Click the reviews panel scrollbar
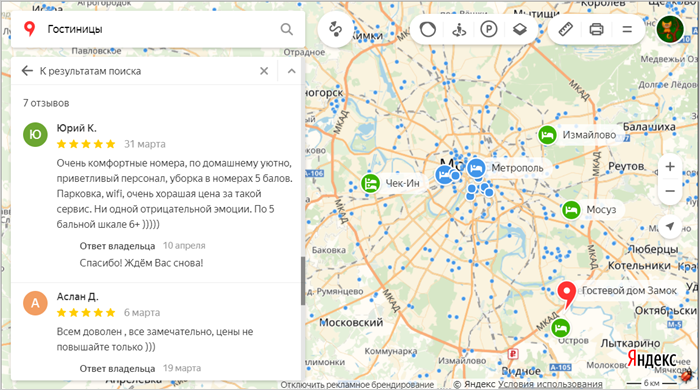 [x=303, y=281]
